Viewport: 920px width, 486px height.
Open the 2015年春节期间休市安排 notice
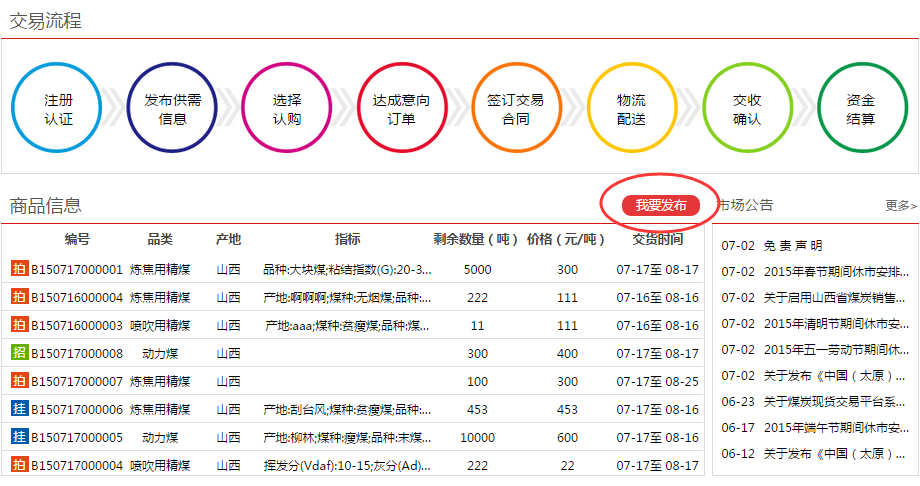[x=836, y=272]
